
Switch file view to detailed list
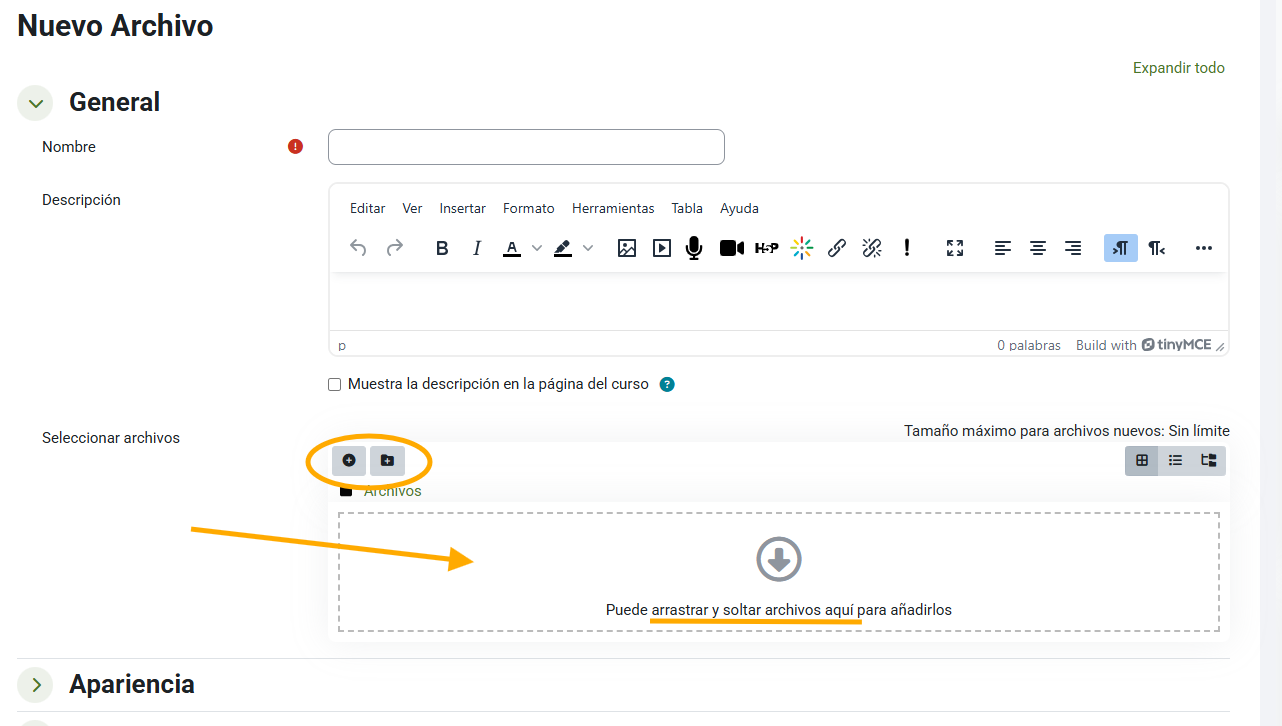point(1176,460)
